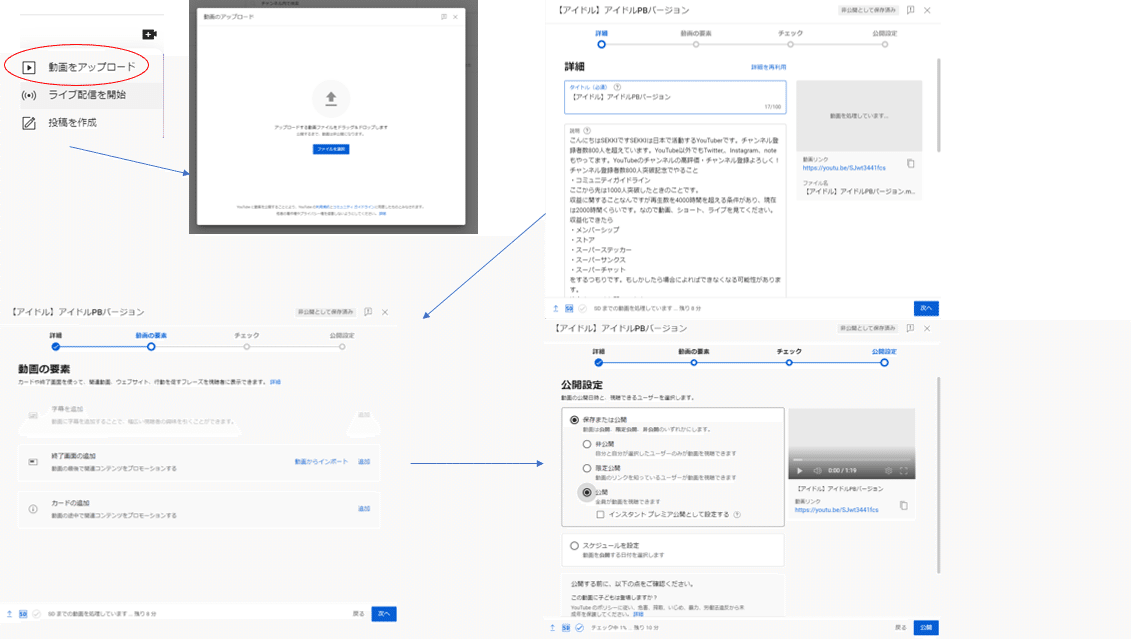Click feedback icon in 動画の要素 dialog header

tap(368, 312)
